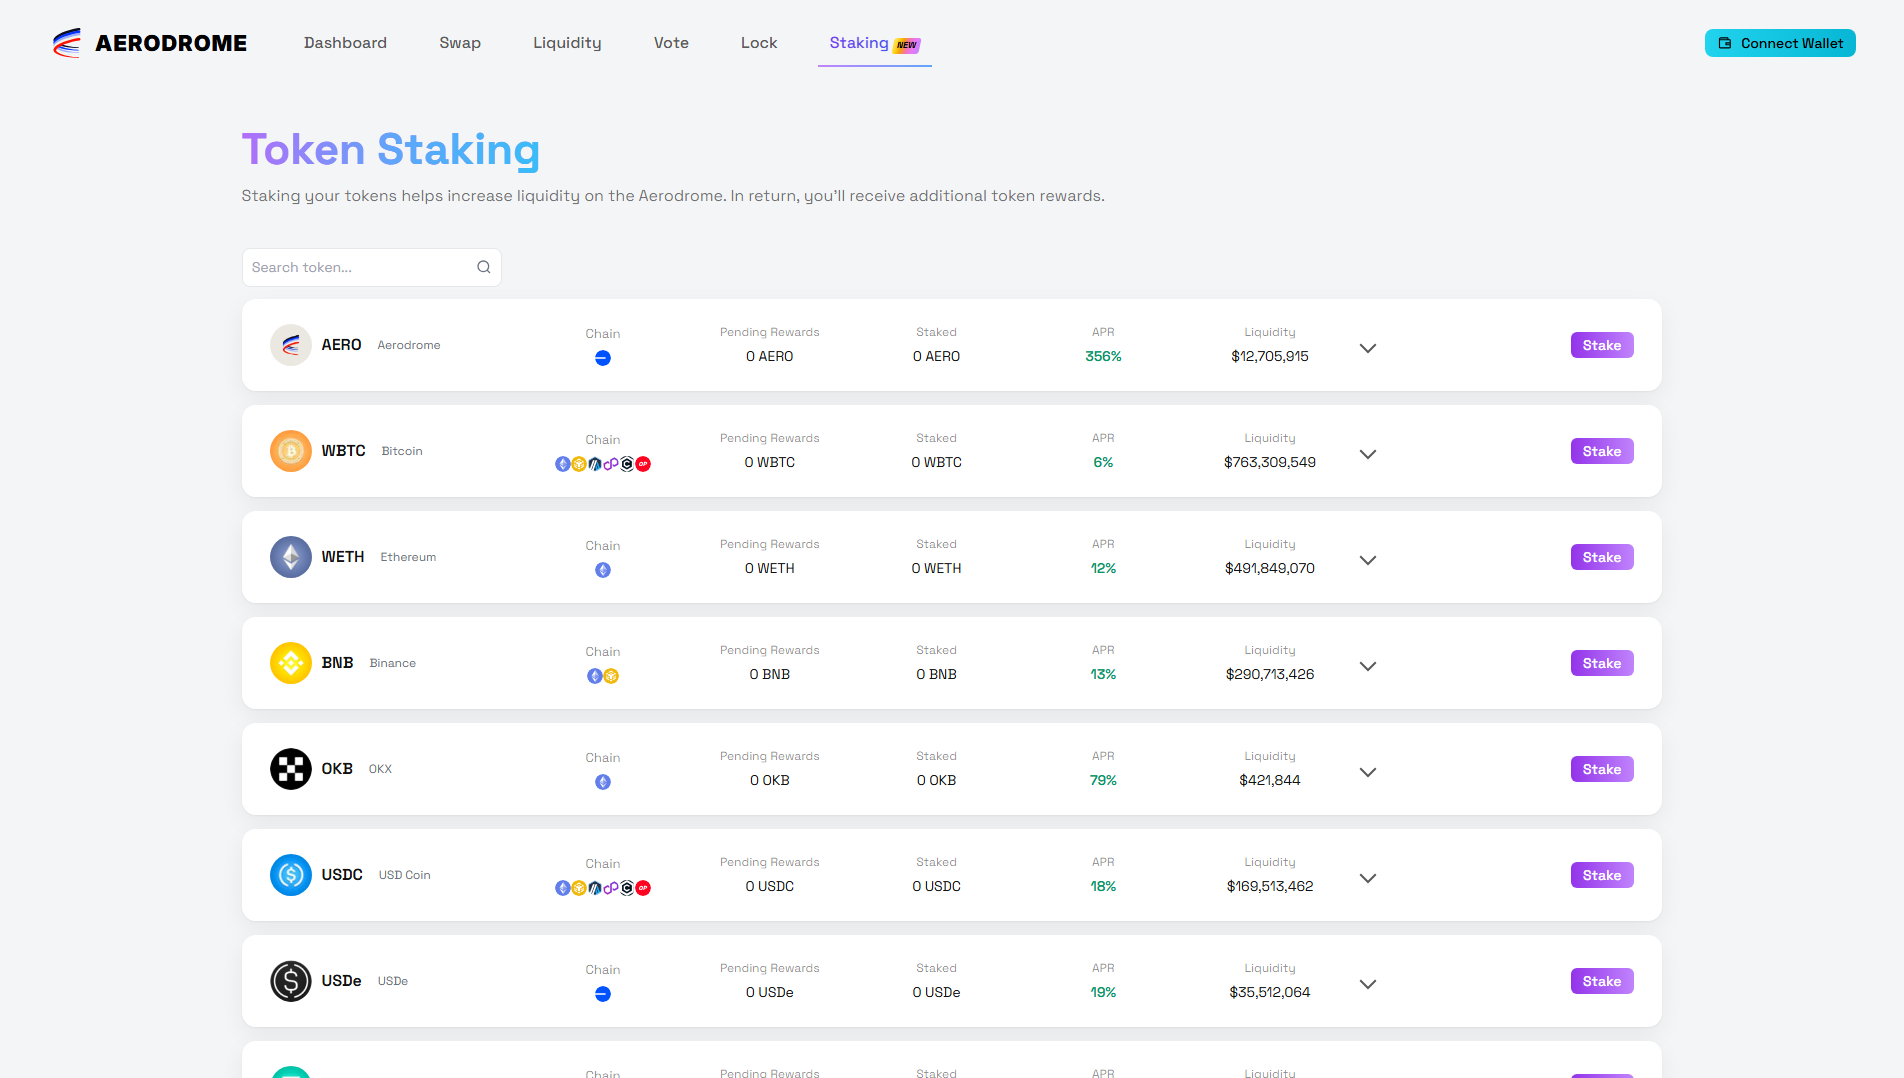Click the $421,844 liquidity value

tap(1270, 780)
